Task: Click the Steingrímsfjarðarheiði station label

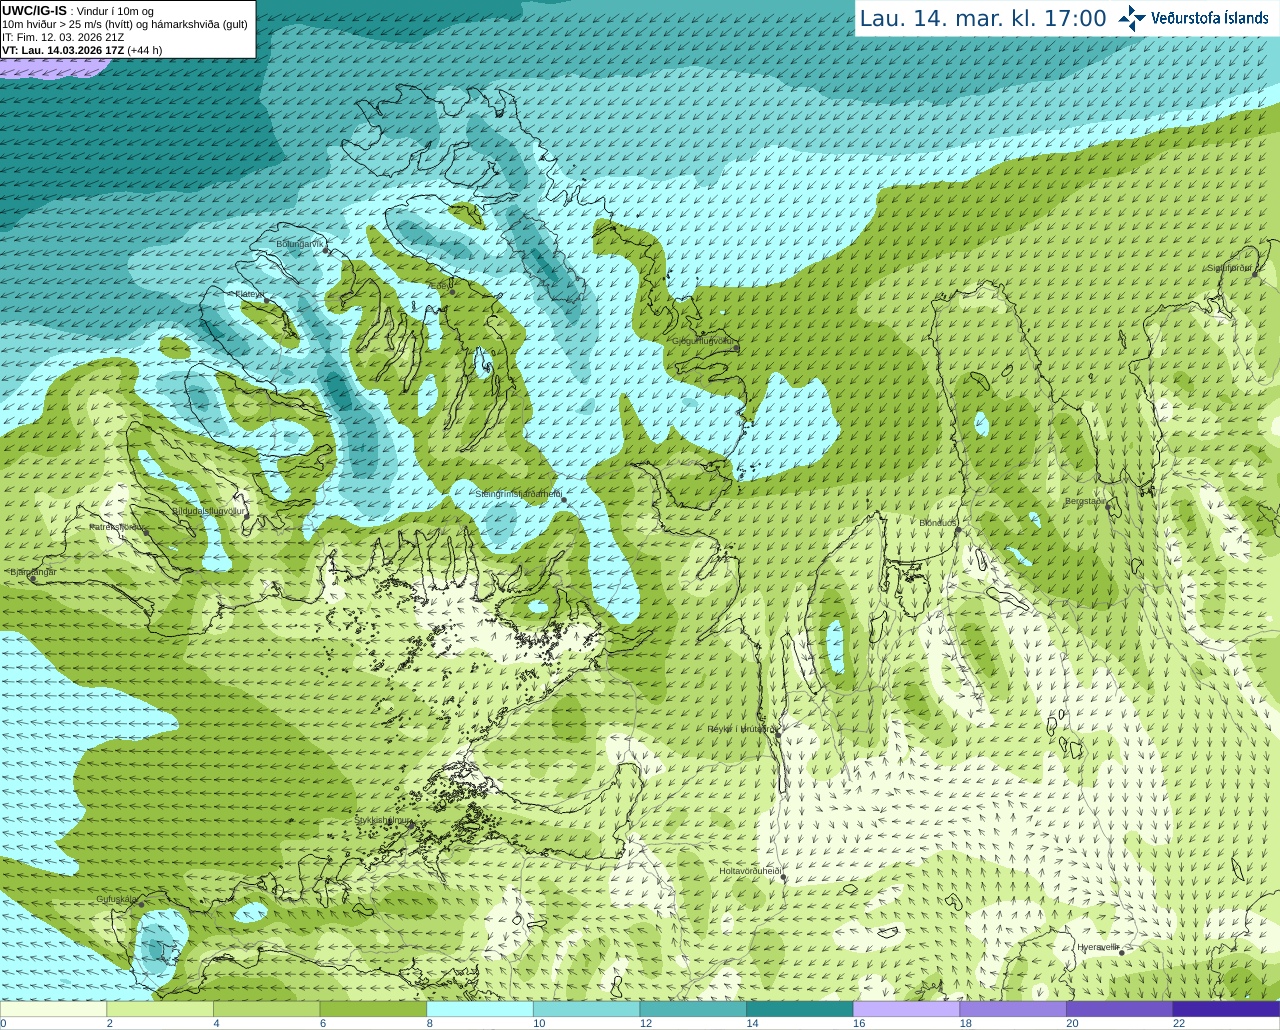Action: pos(517,494)
